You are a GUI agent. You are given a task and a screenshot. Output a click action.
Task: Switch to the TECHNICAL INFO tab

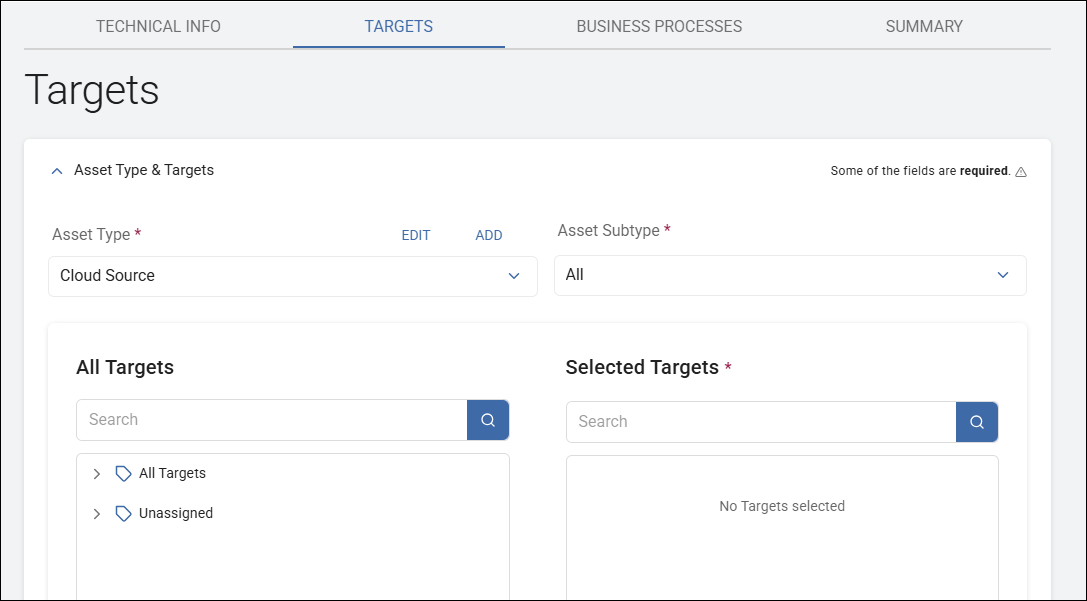[x=157, y=26]
